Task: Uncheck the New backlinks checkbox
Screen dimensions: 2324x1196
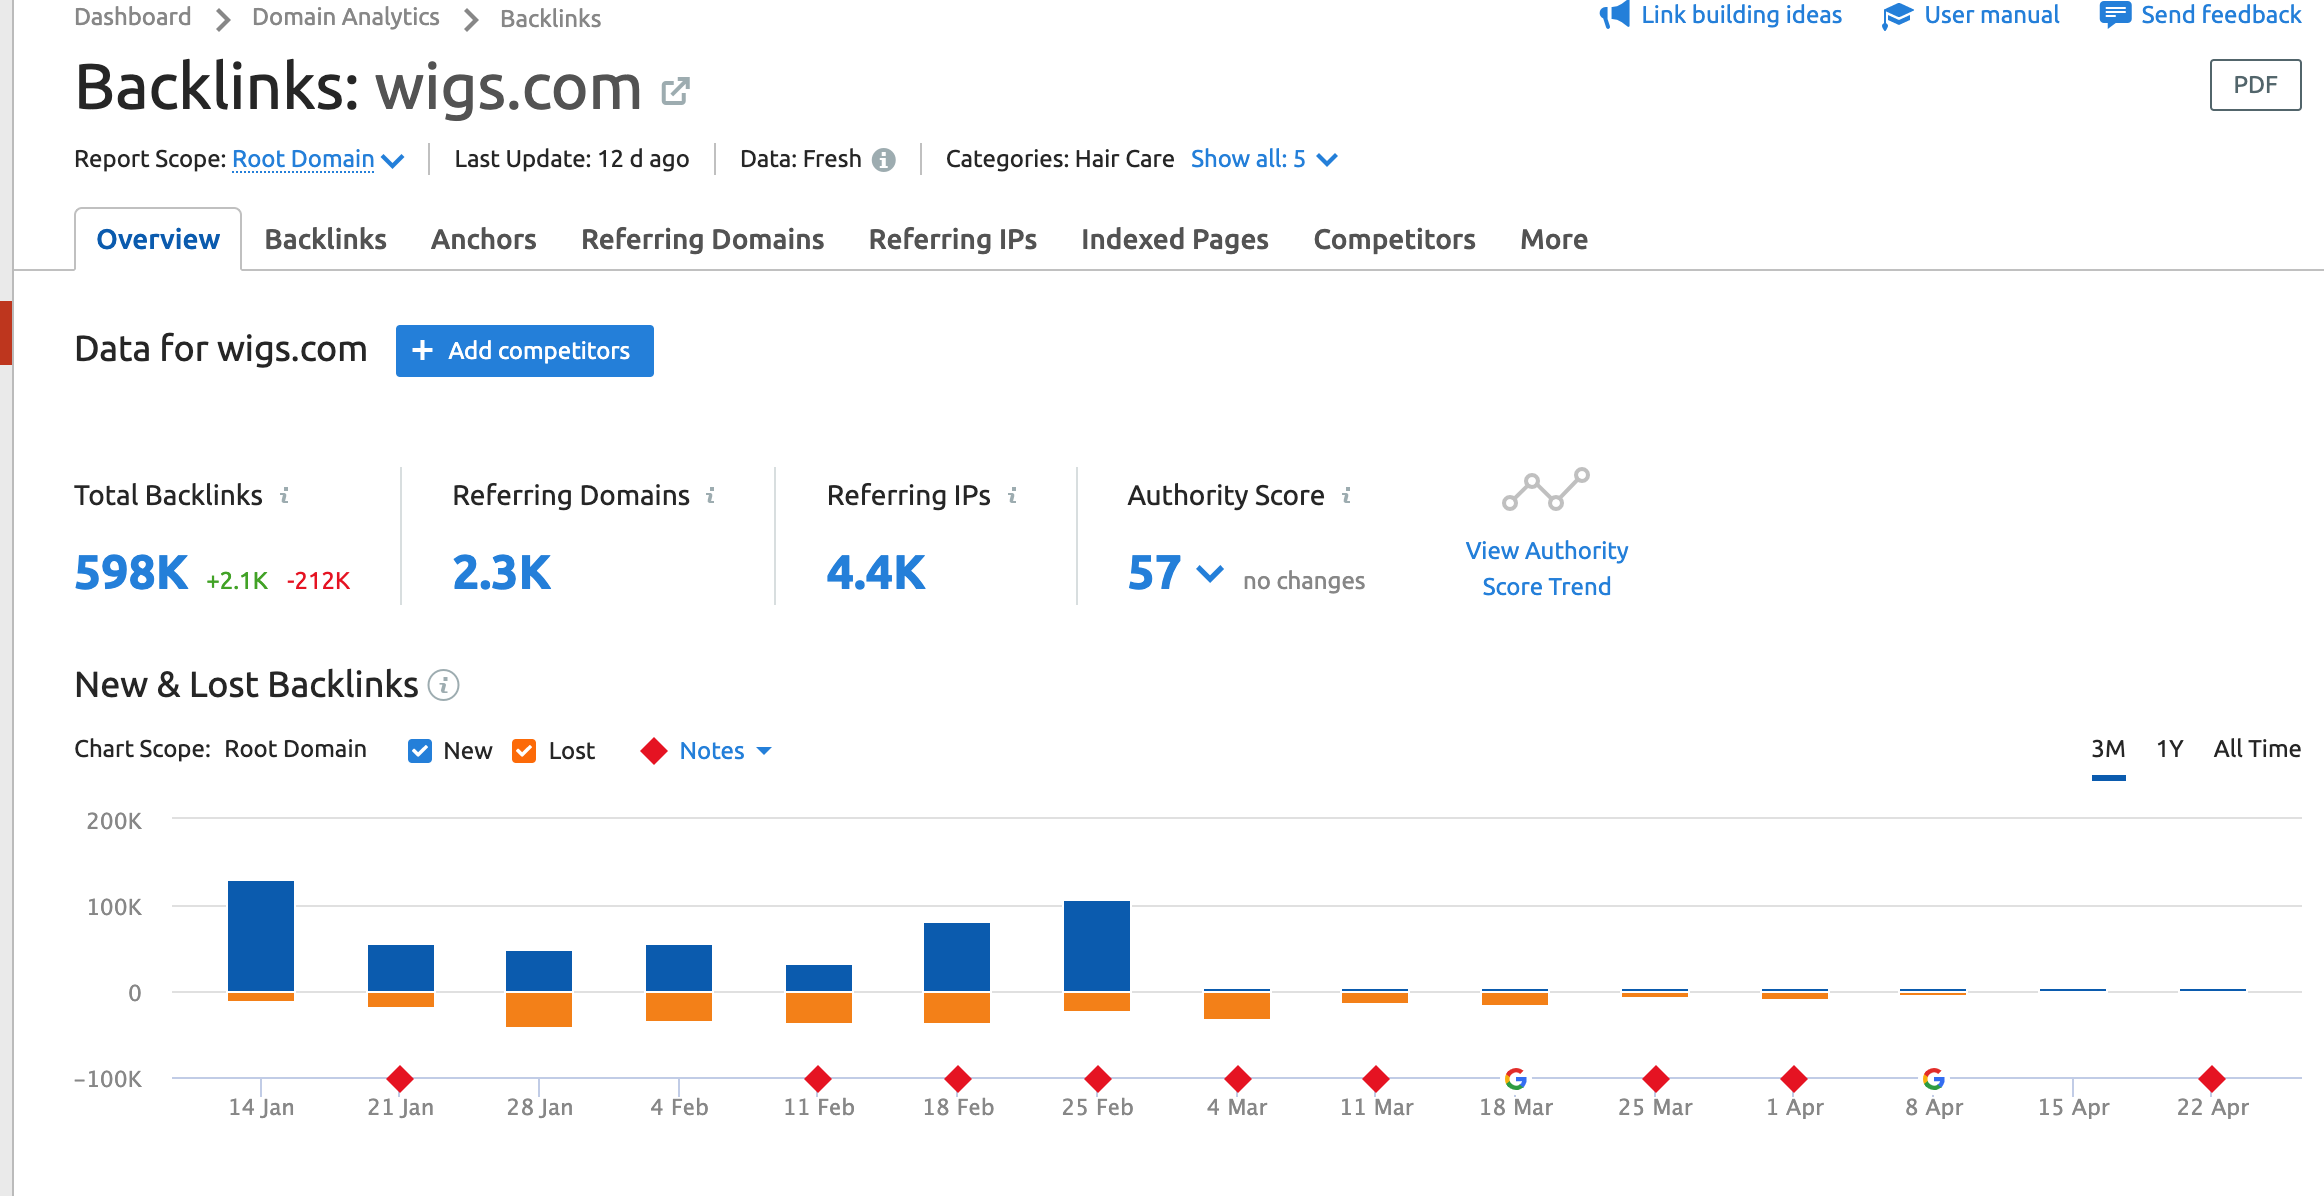Action: tap(420, 751)
